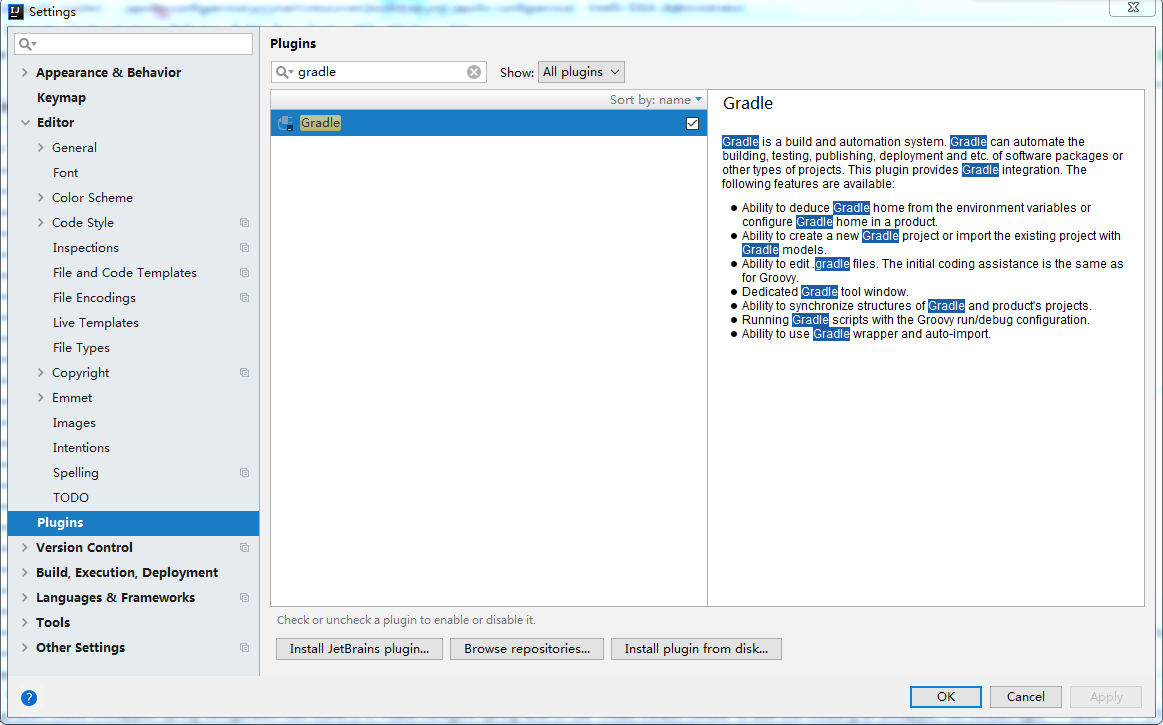Click the Gradle plugin icon in list
The height and width of the screenshot is (725, 1163).
286,123
